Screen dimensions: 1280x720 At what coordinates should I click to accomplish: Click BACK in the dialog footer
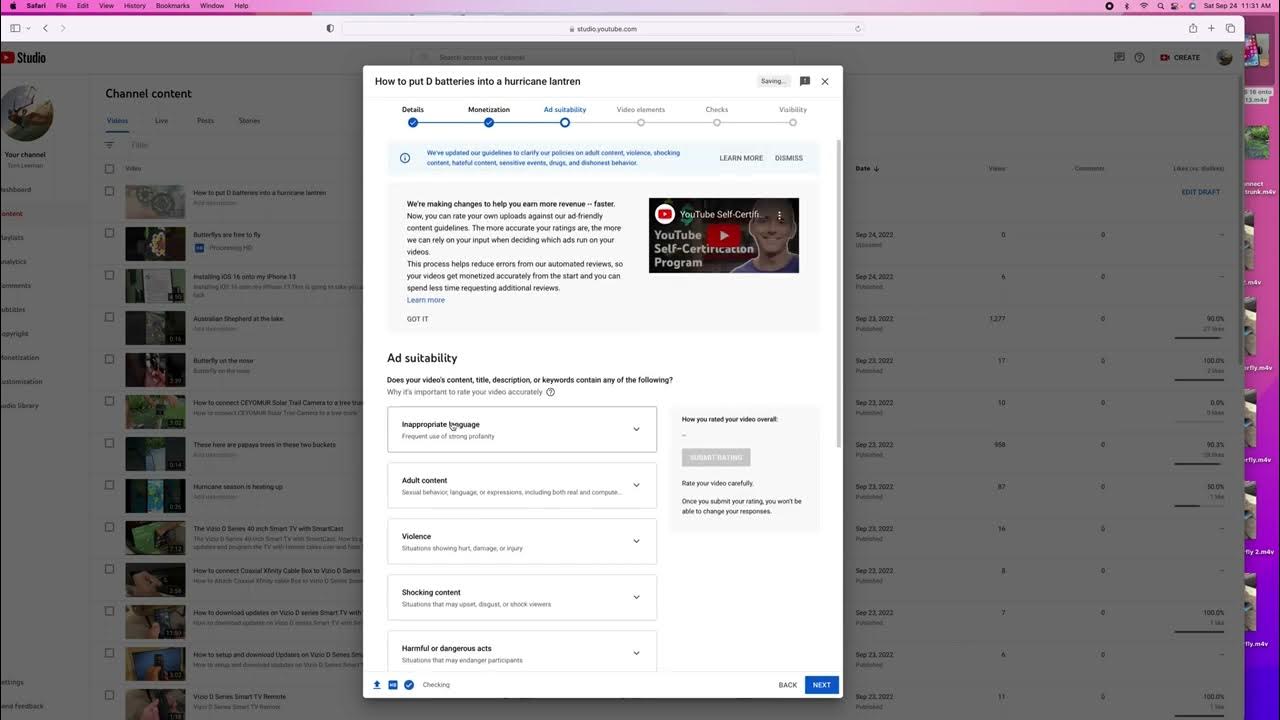pyautogui.click(x=788, y=685)
